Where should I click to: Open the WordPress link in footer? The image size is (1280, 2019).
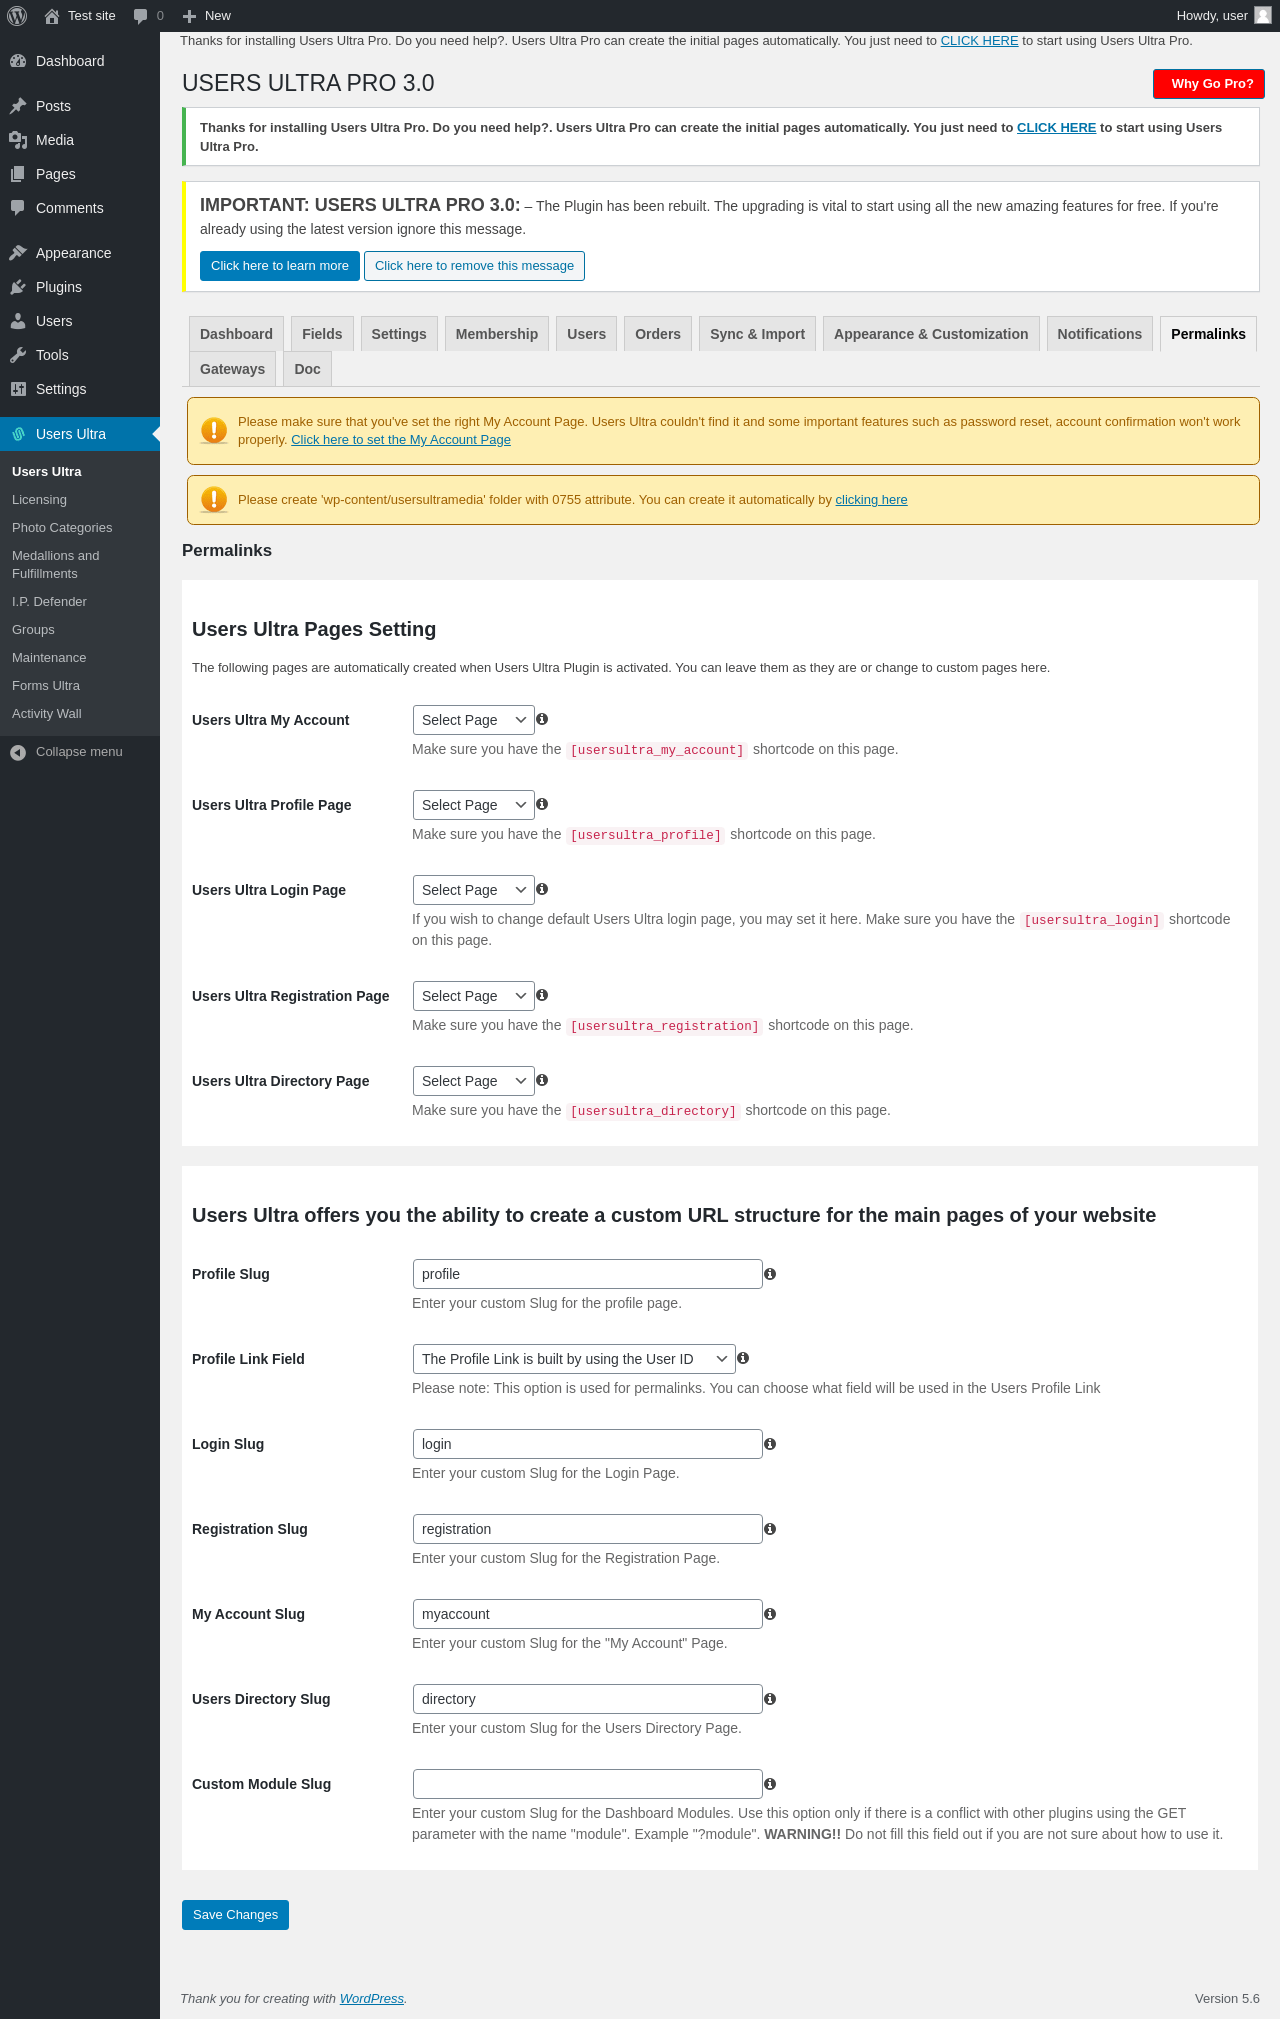coord(372,1999)
